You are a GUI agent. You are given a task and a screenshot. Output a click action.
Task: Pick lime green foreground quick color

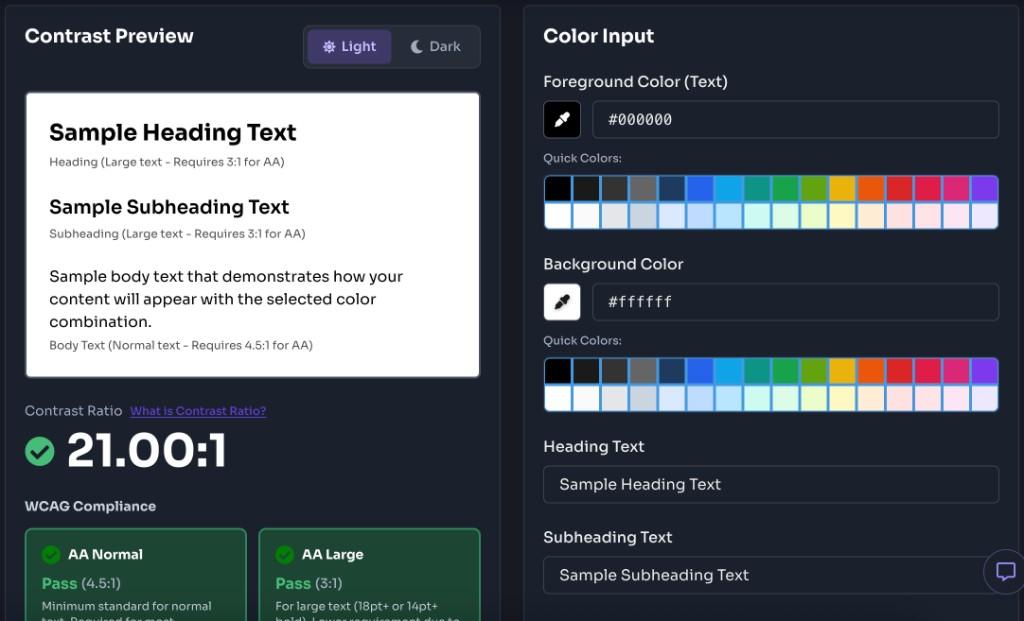814,189
